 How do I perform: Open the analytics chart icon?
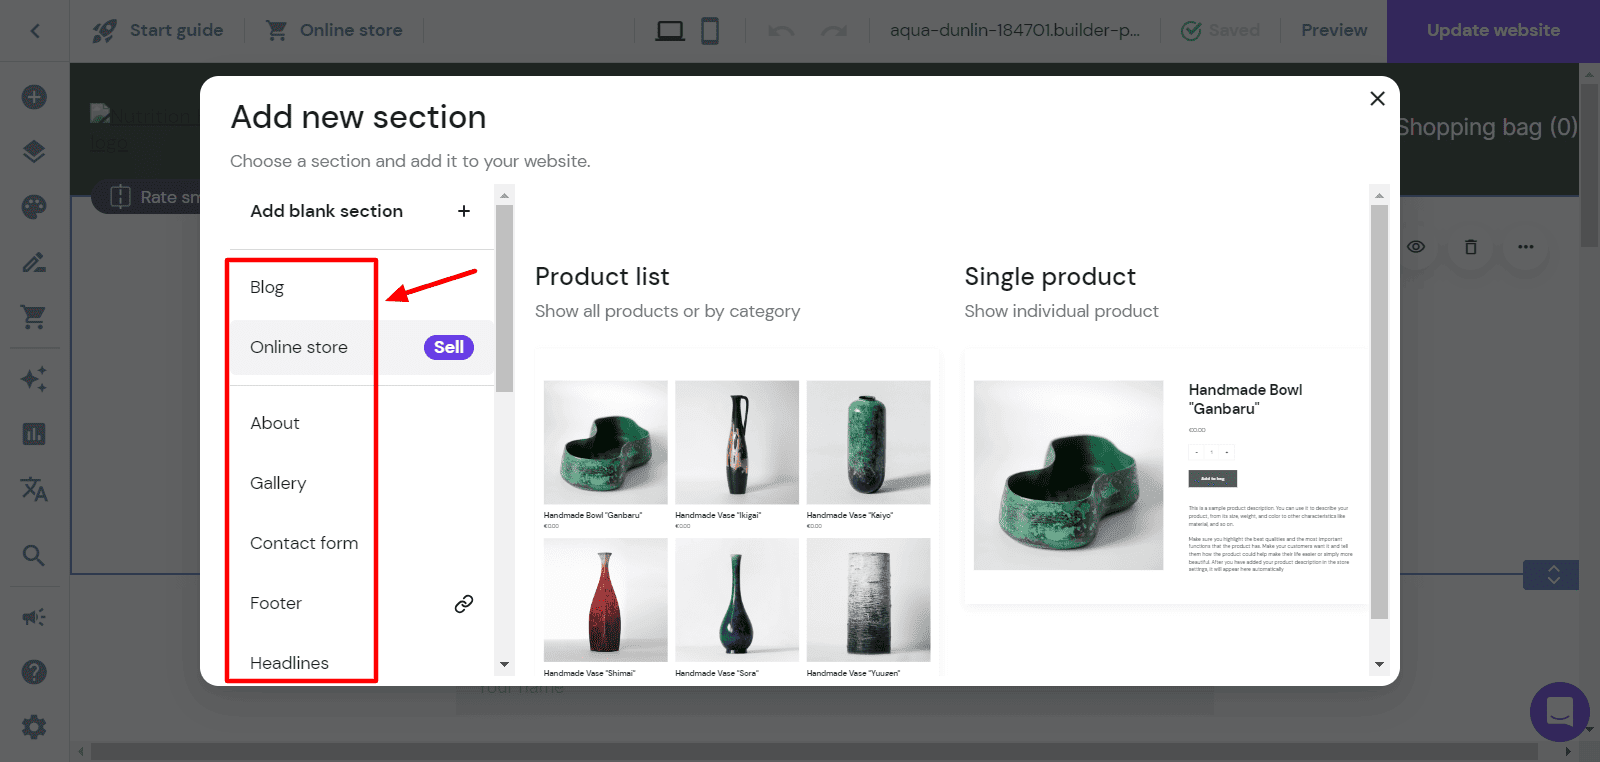click(x=34, y=434)
